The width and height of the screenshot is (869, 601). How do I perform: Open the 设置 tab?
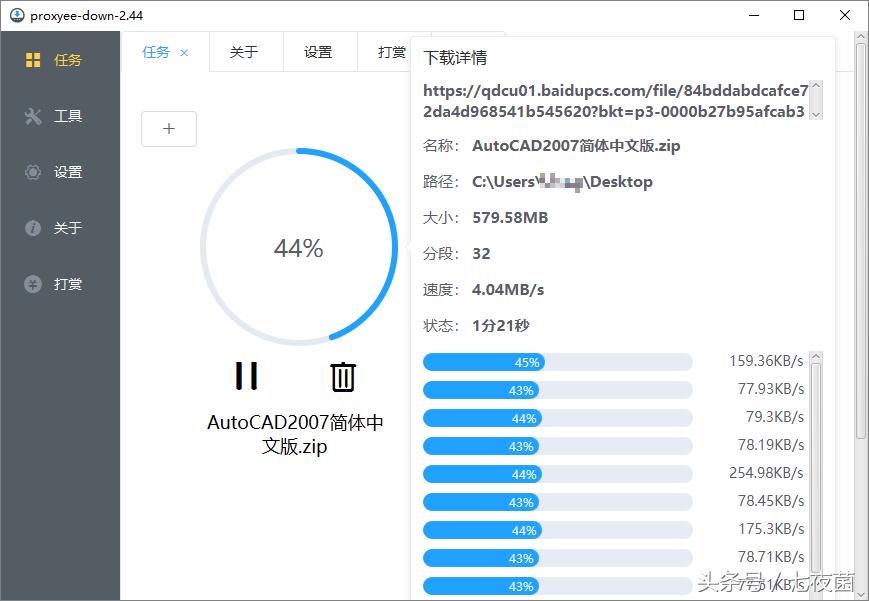click(320, 51)
